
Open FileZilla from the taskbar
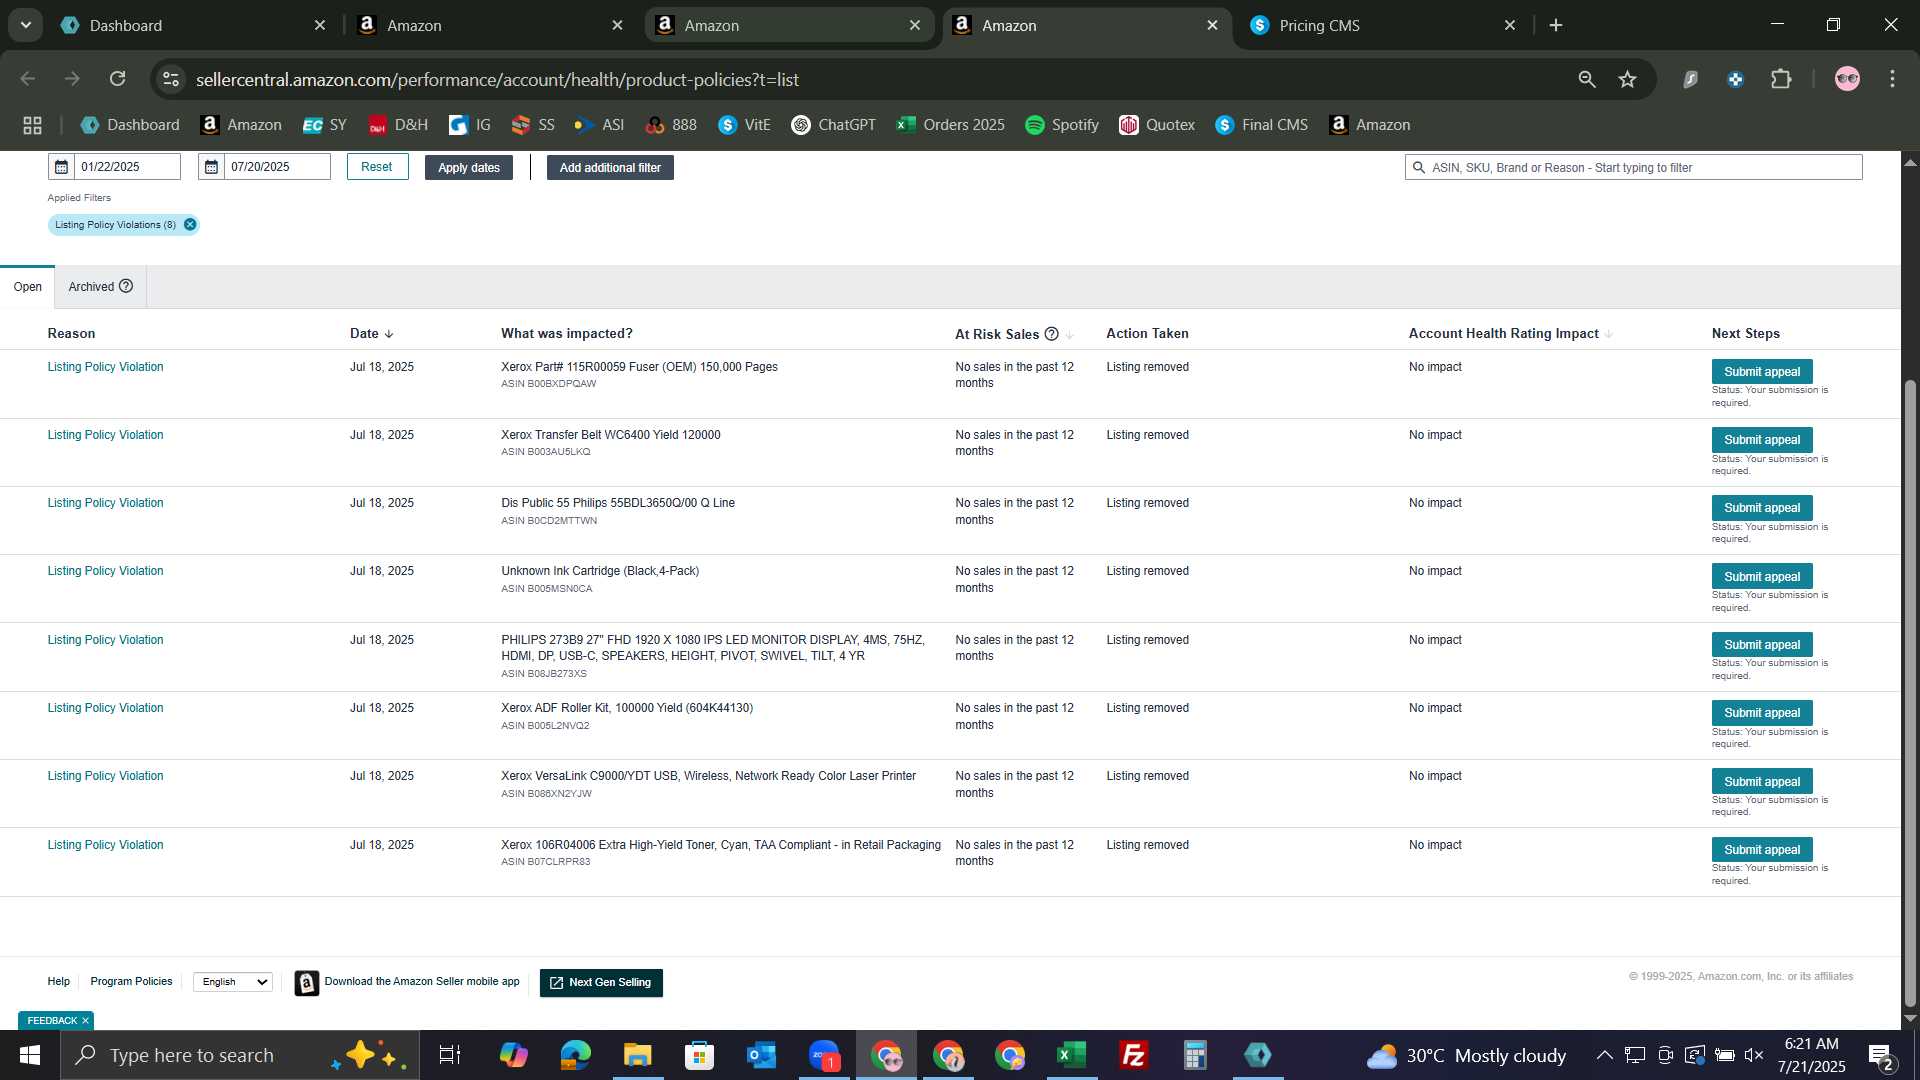(1133, 1055)
